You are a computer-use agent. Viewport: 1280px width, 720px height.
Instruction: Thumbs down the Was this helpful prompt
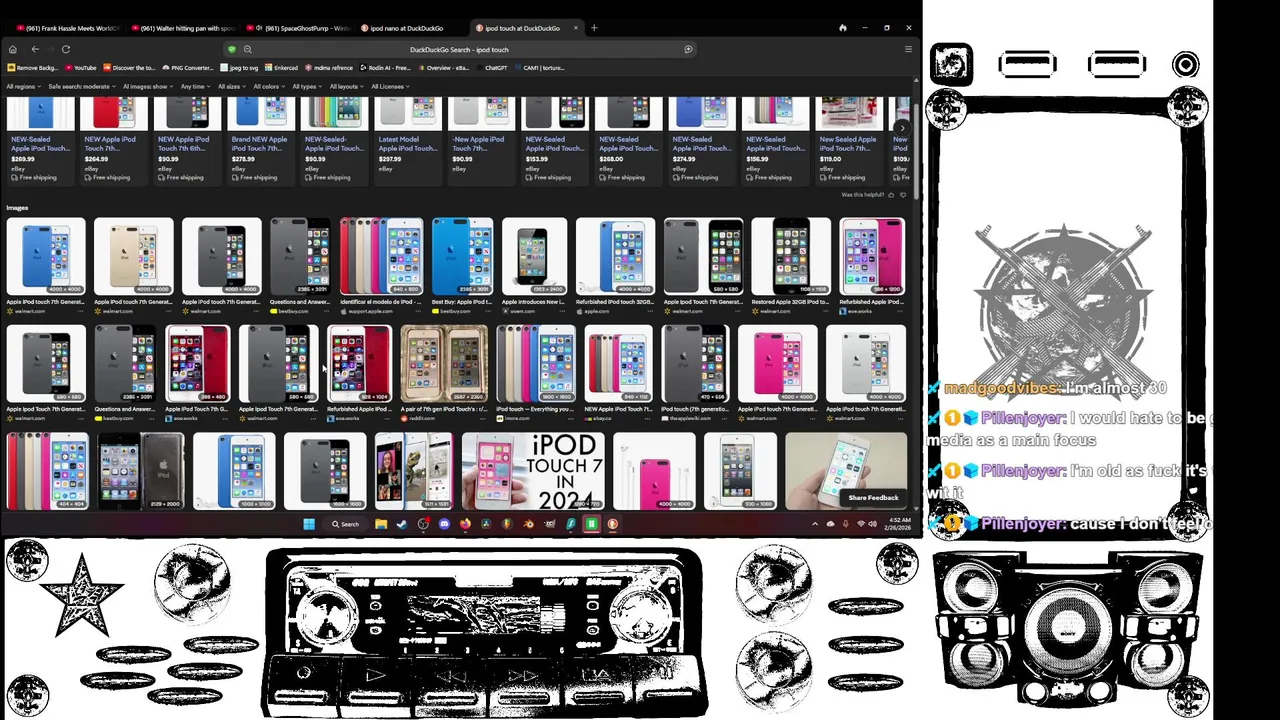pyautogui.click(x=903, y=195)
